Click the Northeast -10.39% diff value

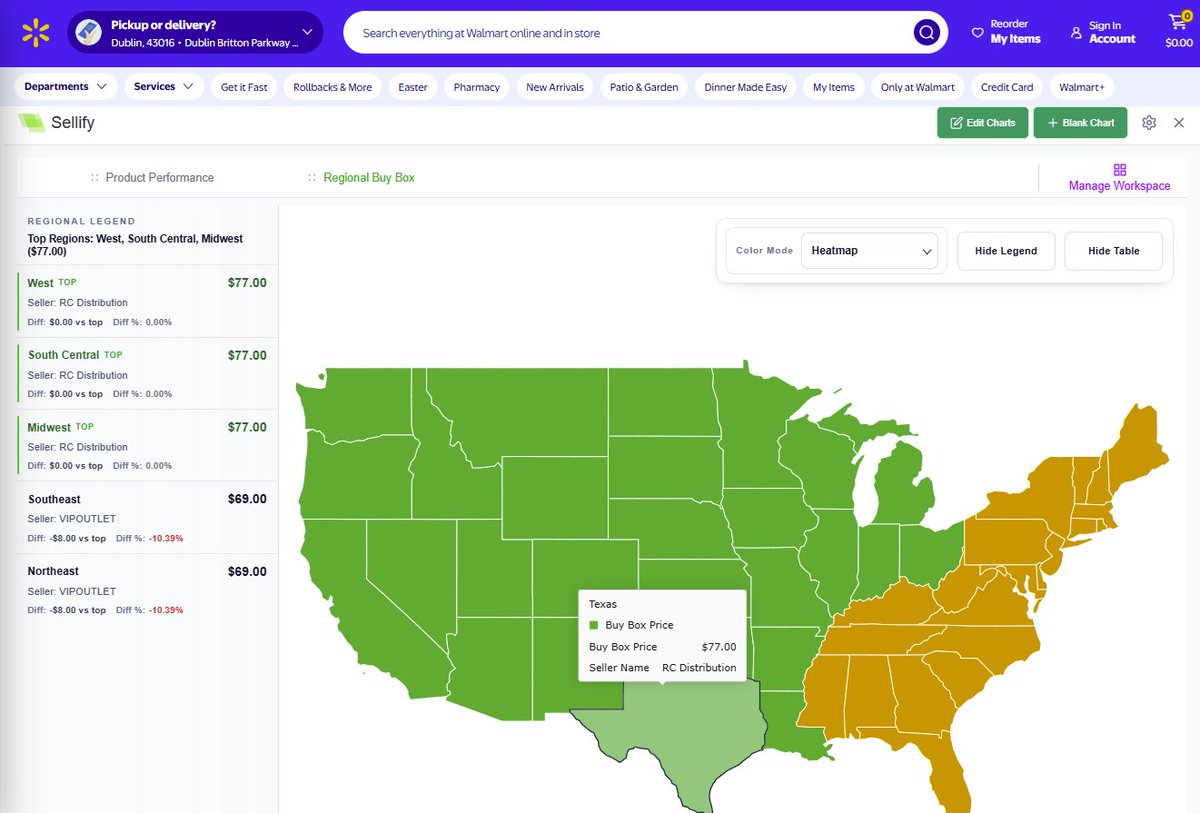[166, 610]
